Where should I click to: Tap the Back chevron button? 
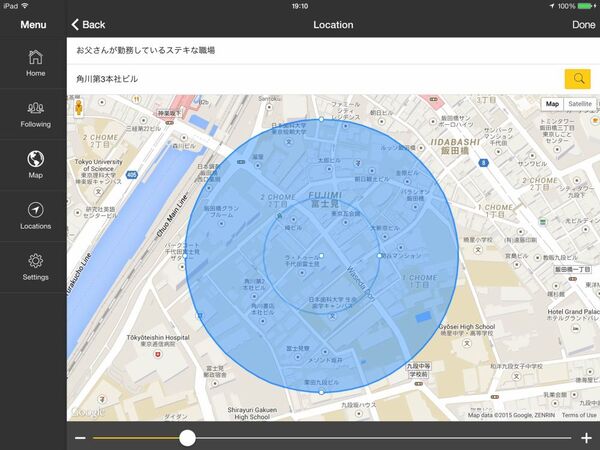[x=88, y=24]
